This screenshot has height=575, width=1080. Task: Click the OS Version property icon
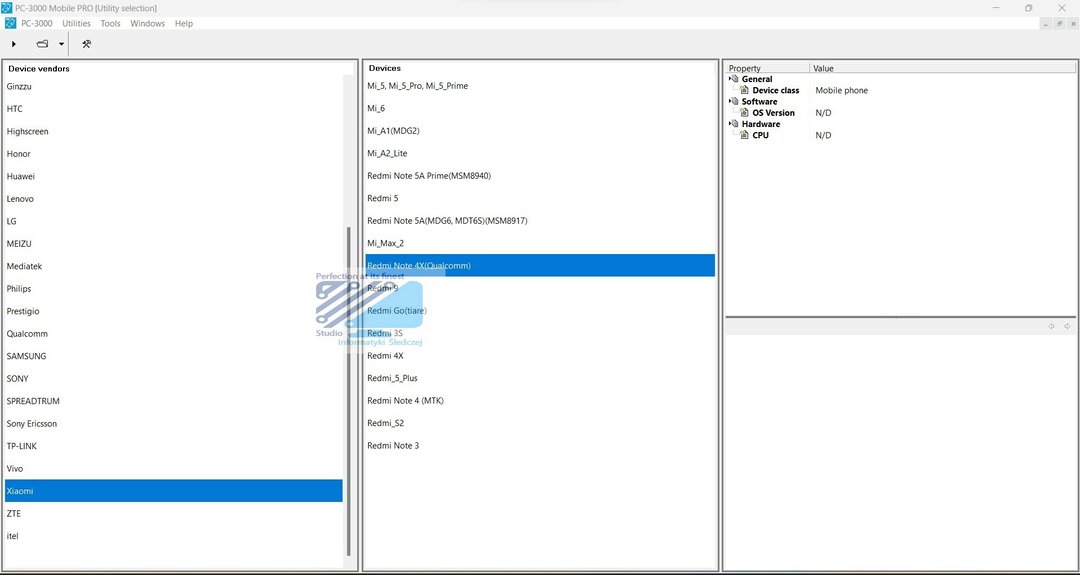click(x=745, y=113)
